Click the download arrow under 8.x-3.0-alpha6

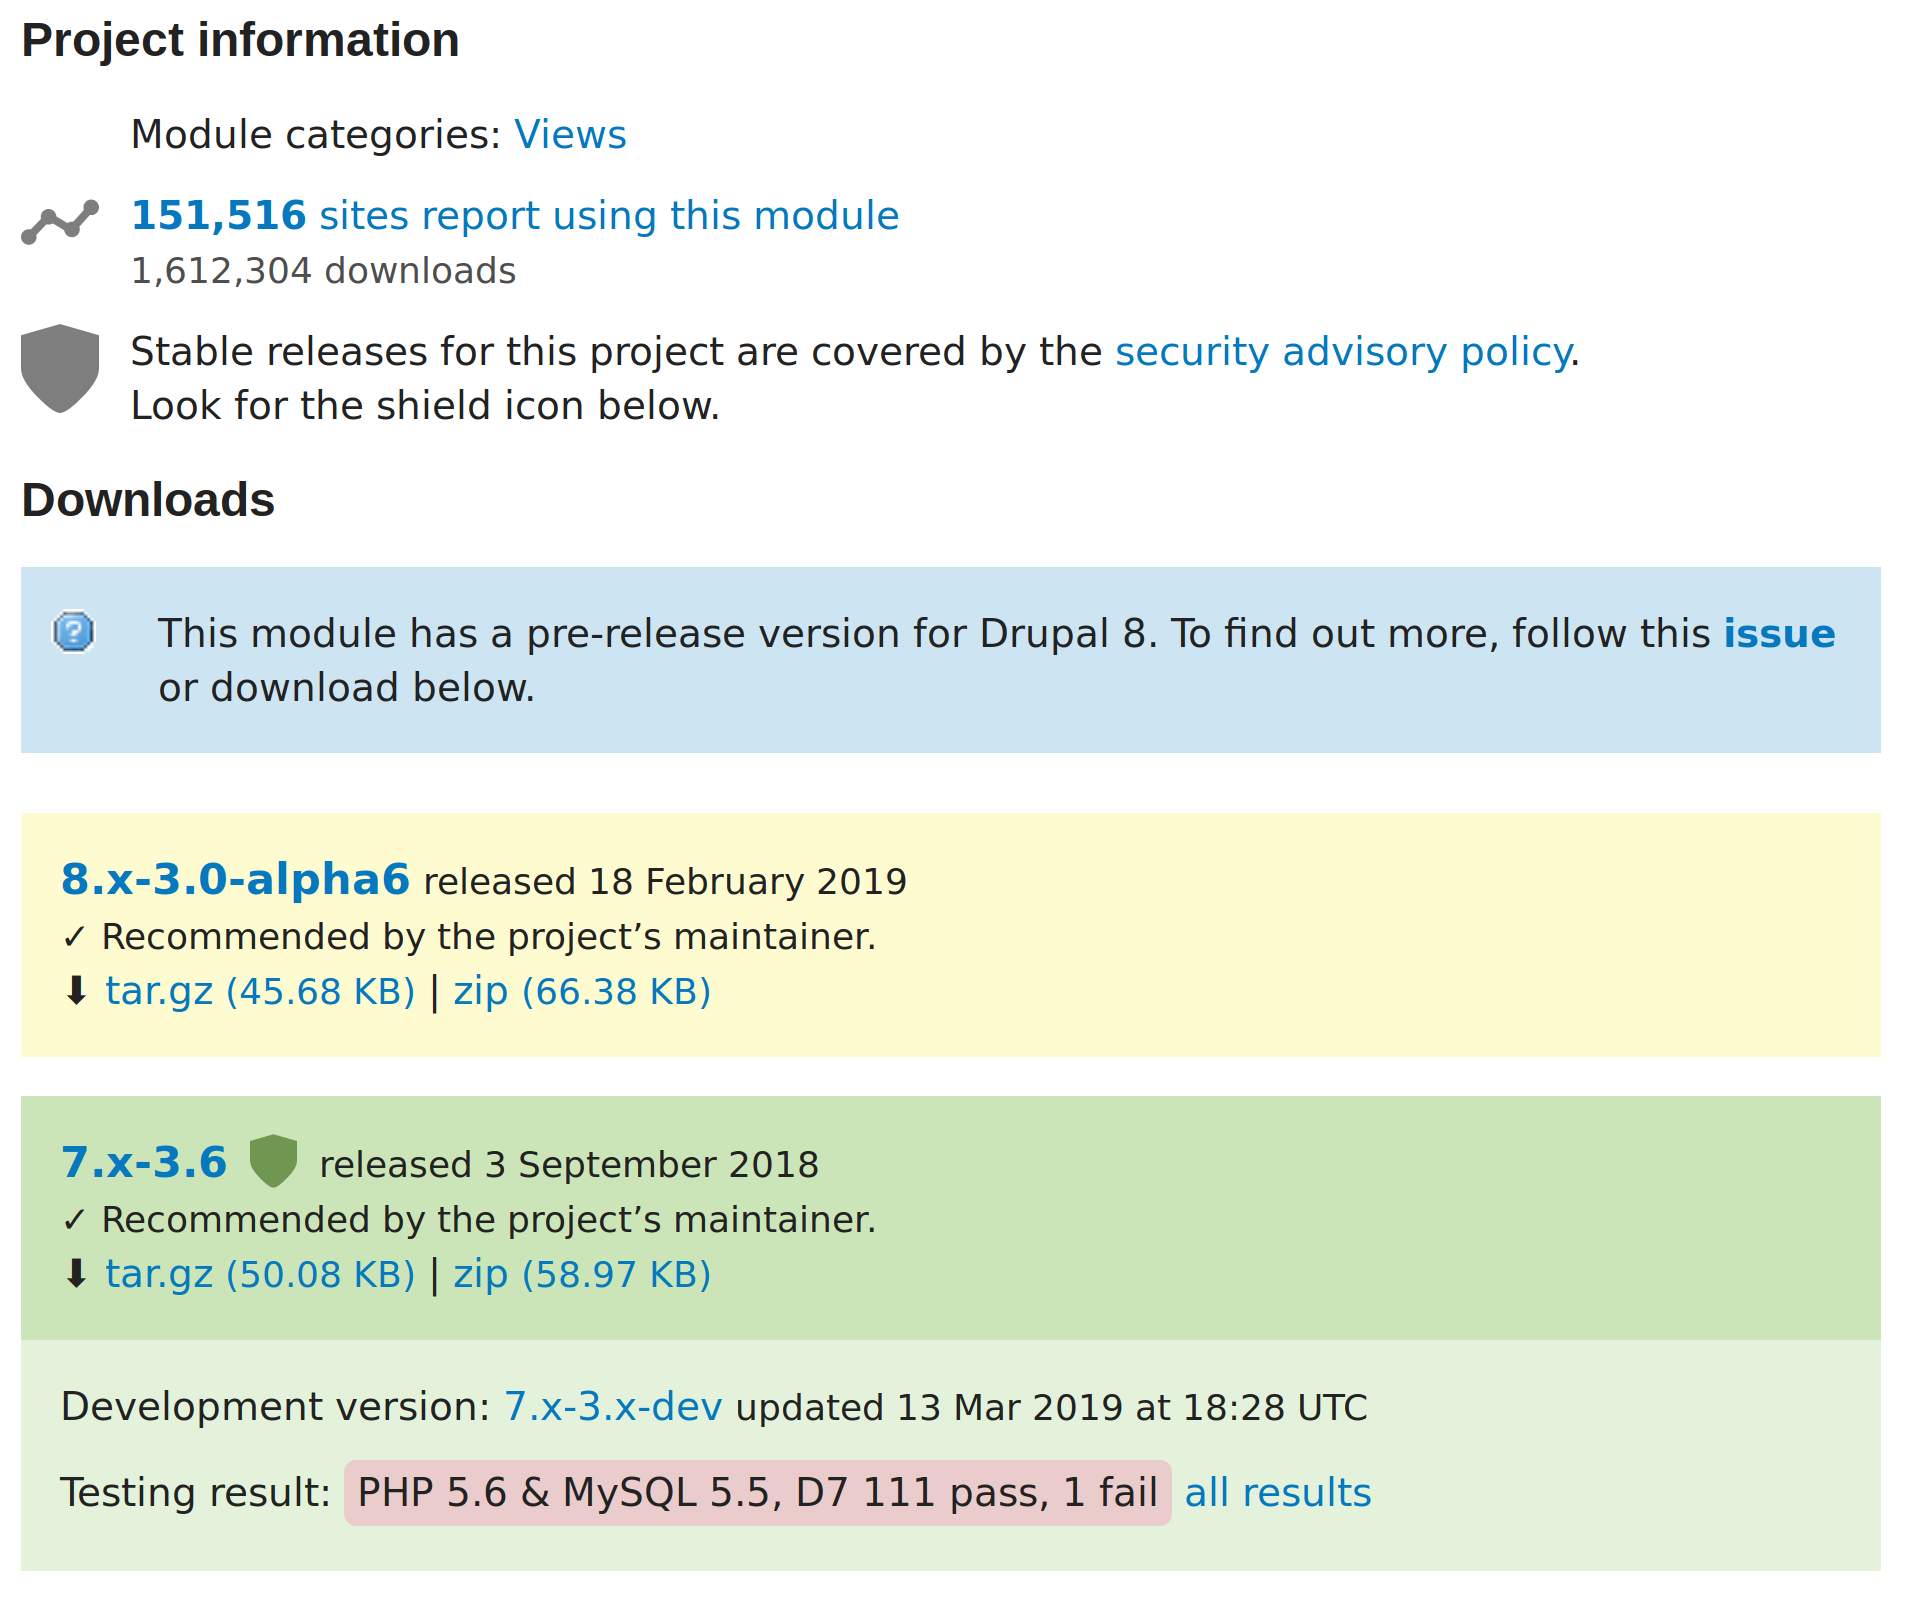74,991
